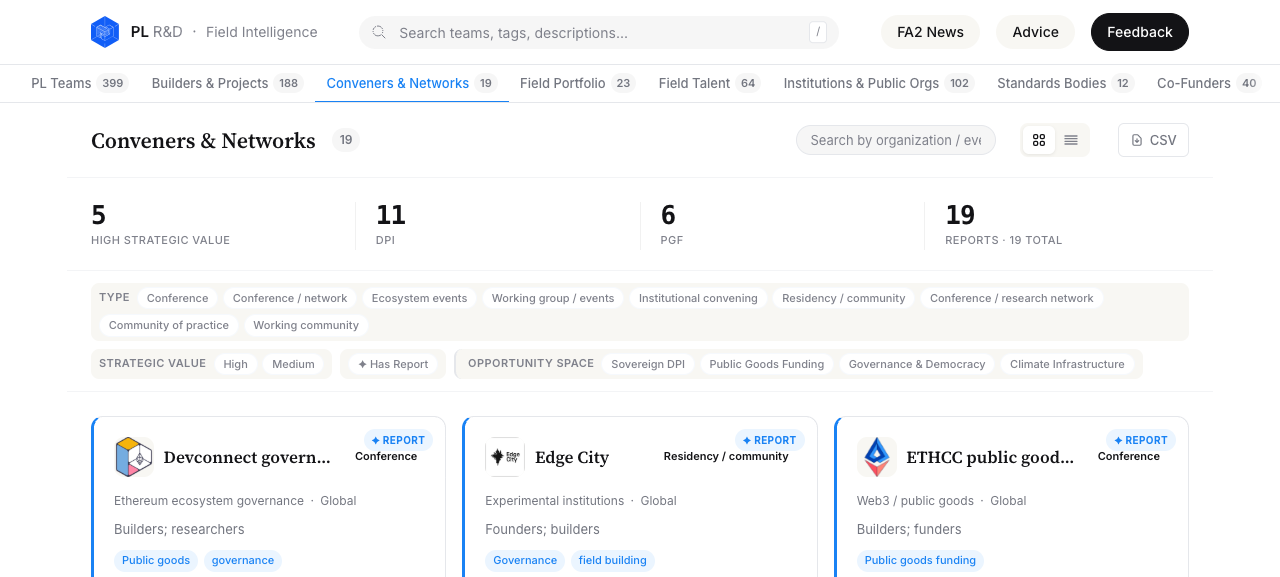
Task: Filter by Climate Infrastructure opportunity space
Action: coord(1067,364)
